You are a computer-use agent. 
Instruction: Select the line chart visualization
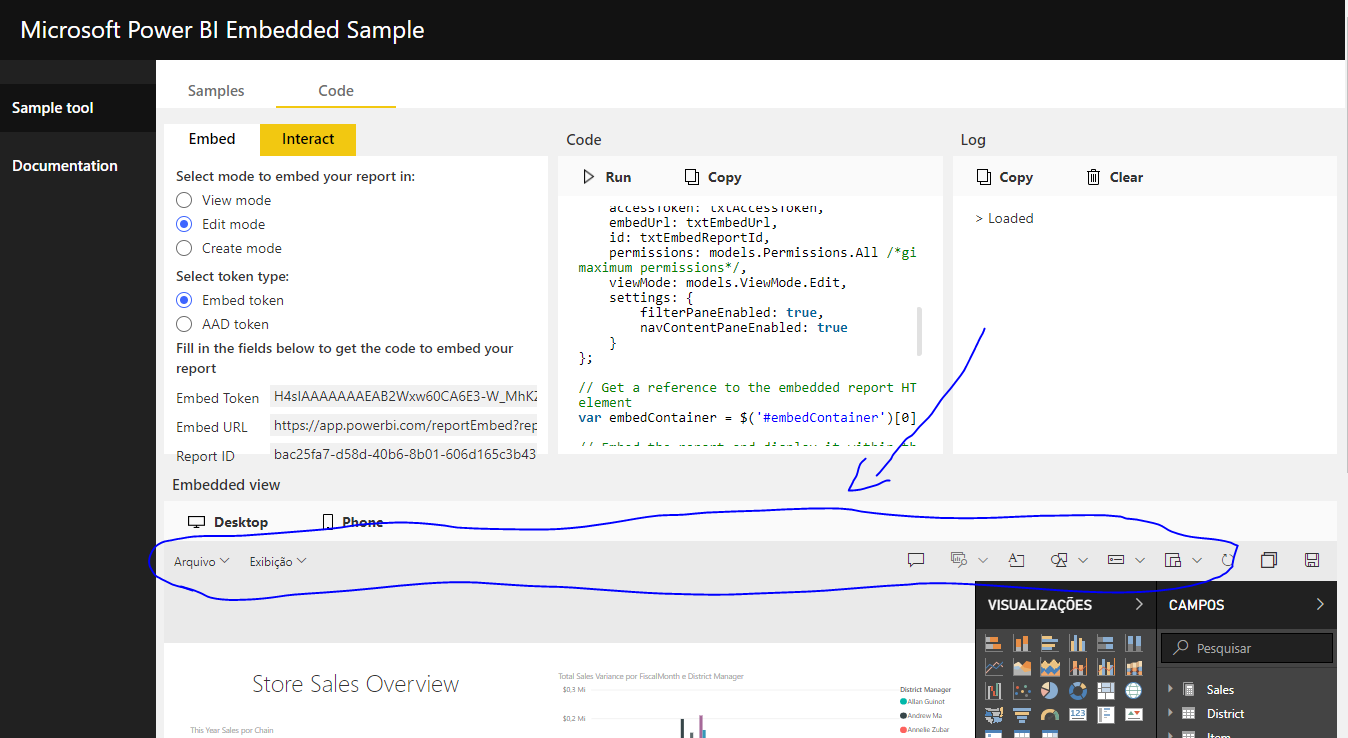tap(994, 666)
